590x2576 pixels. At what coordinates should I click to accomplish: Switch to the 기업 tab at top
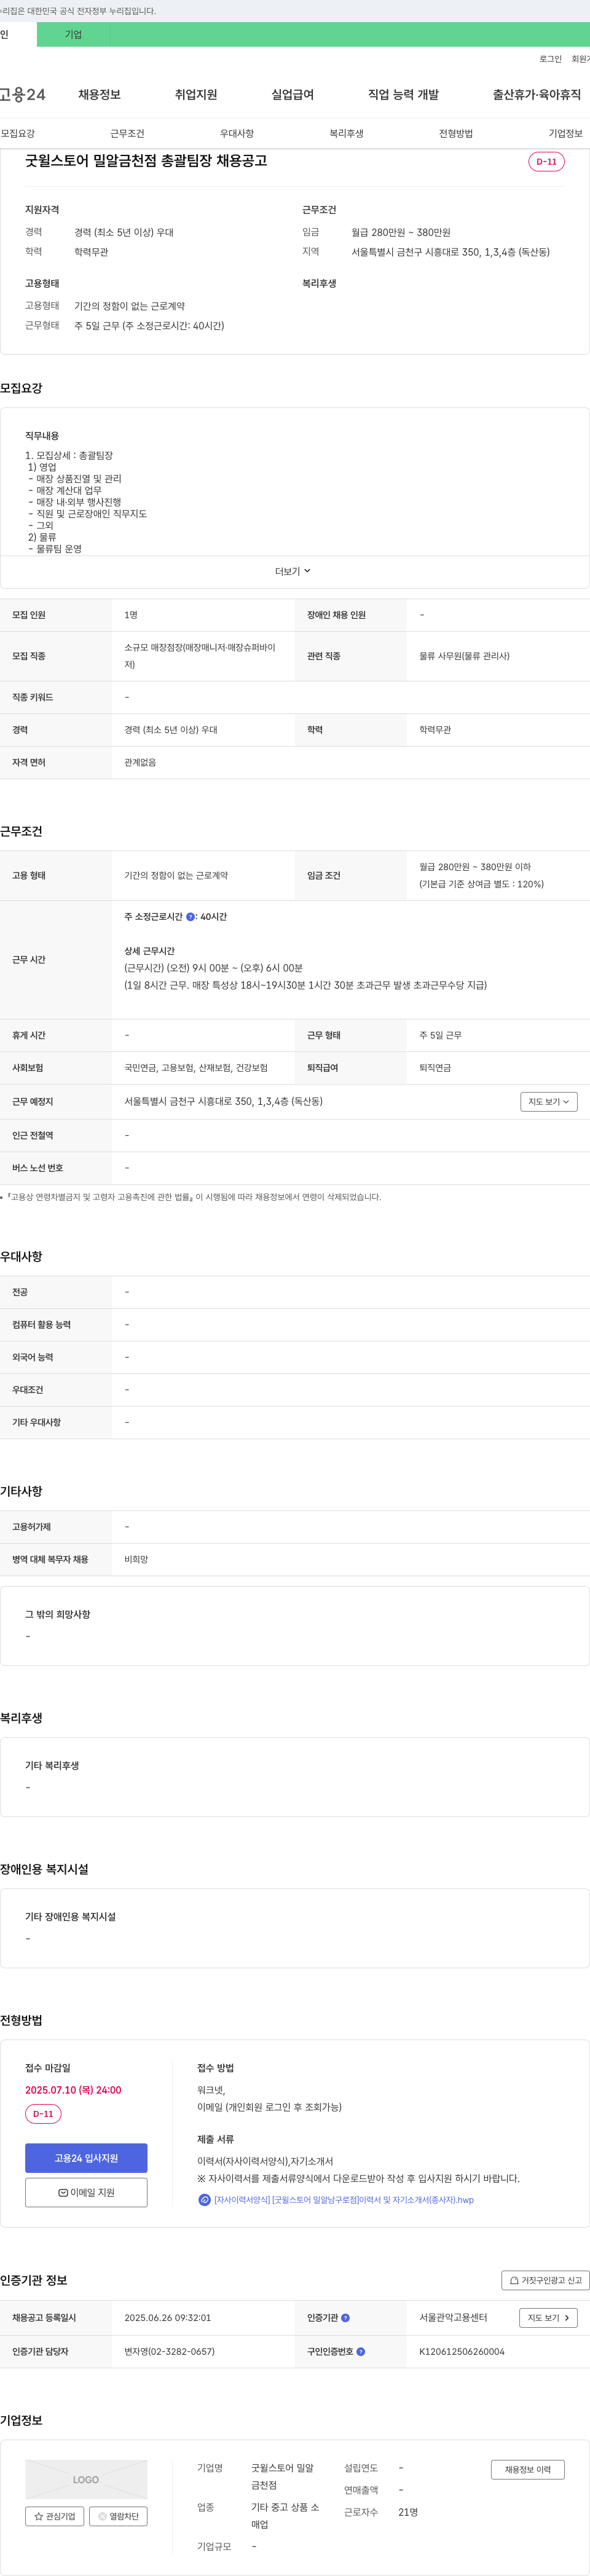click(74, 35)
